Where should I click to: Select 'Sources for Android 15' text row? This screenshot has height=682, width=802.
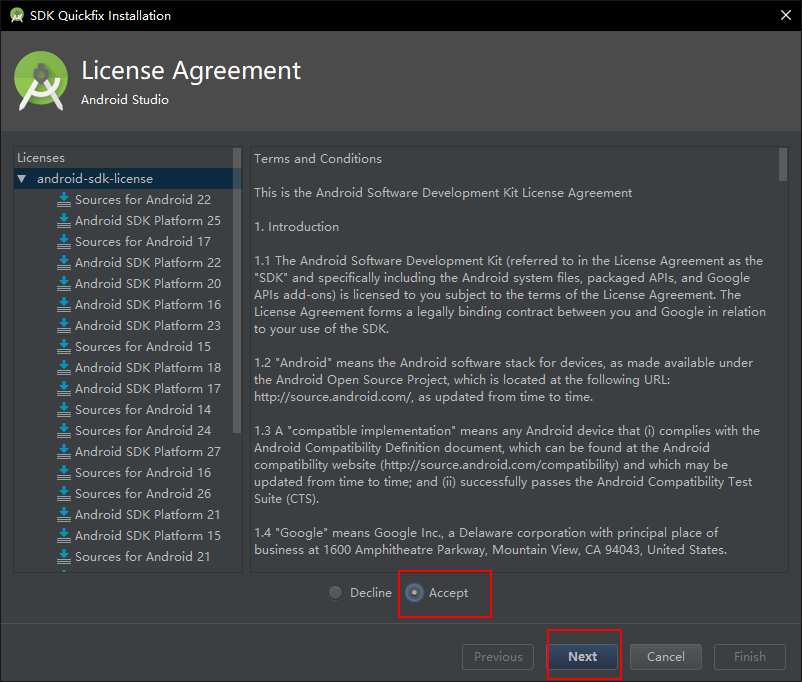pyautogui.click(x=143, y=346)
